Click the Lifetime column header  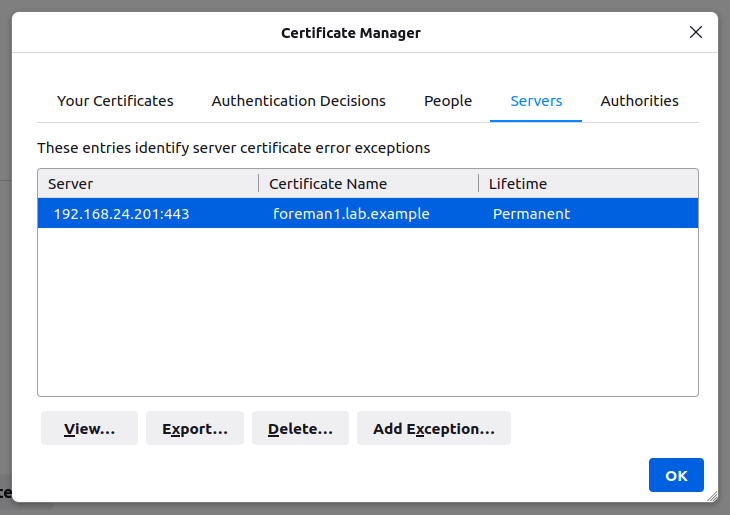point(587,184)
